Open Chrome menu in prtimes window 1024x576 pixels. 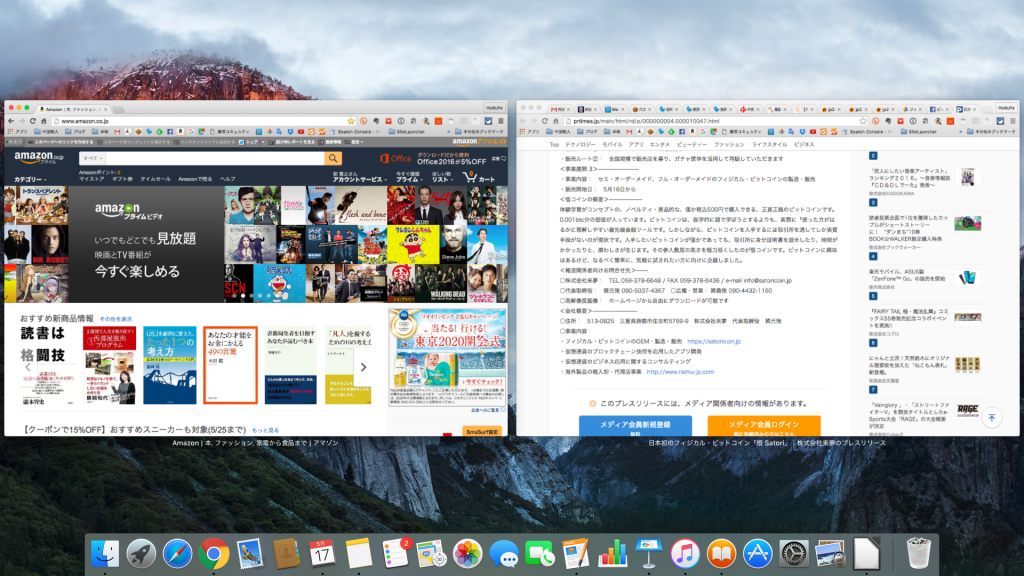tap(1013, 121)
